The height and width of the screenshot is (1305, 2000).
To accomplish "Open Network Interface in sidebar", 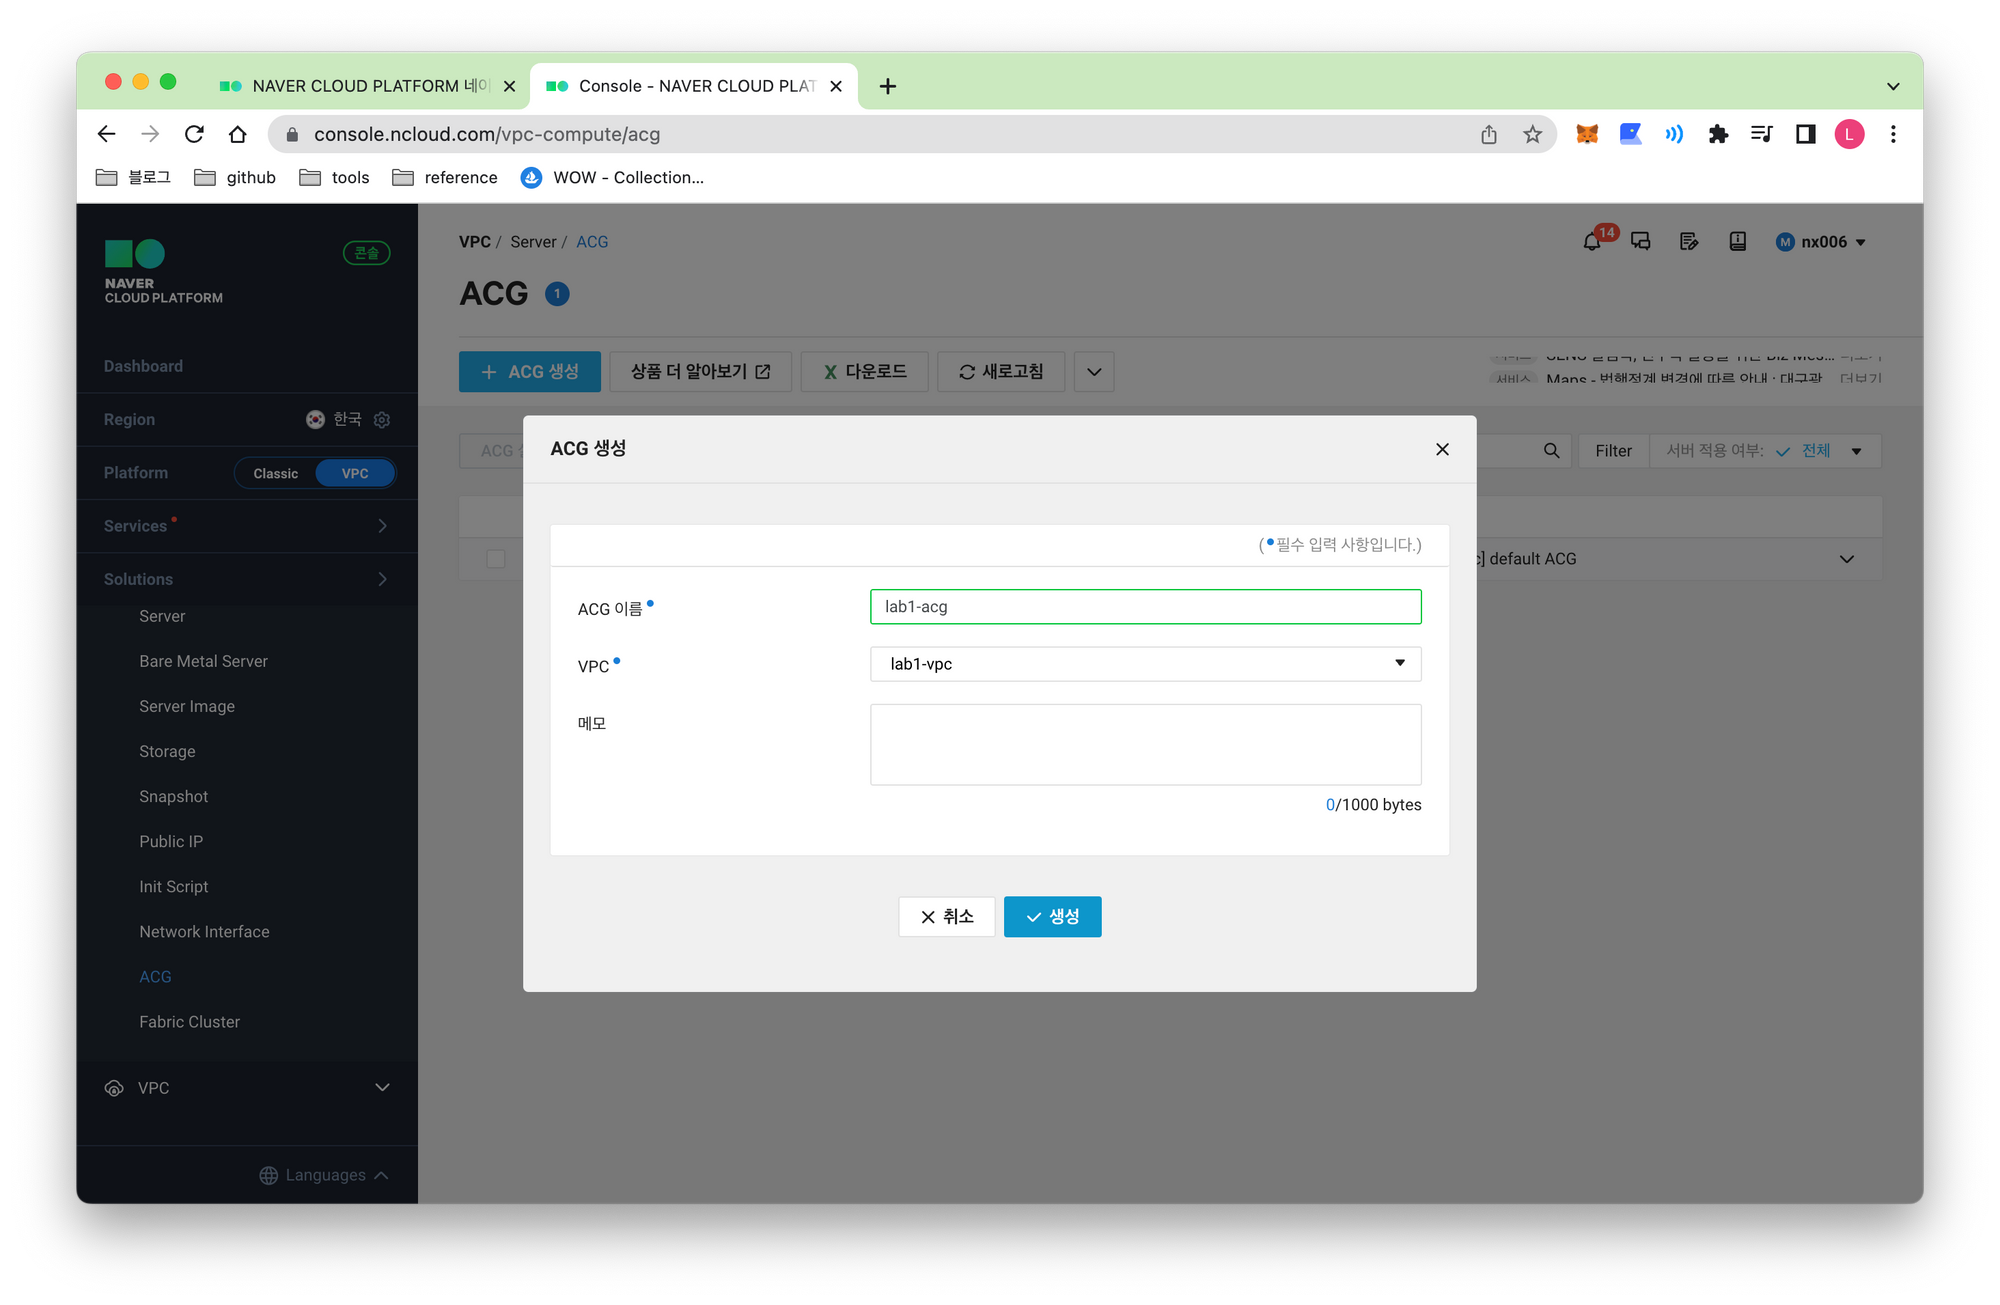I will pyautogui.click(x=204, y=932).
